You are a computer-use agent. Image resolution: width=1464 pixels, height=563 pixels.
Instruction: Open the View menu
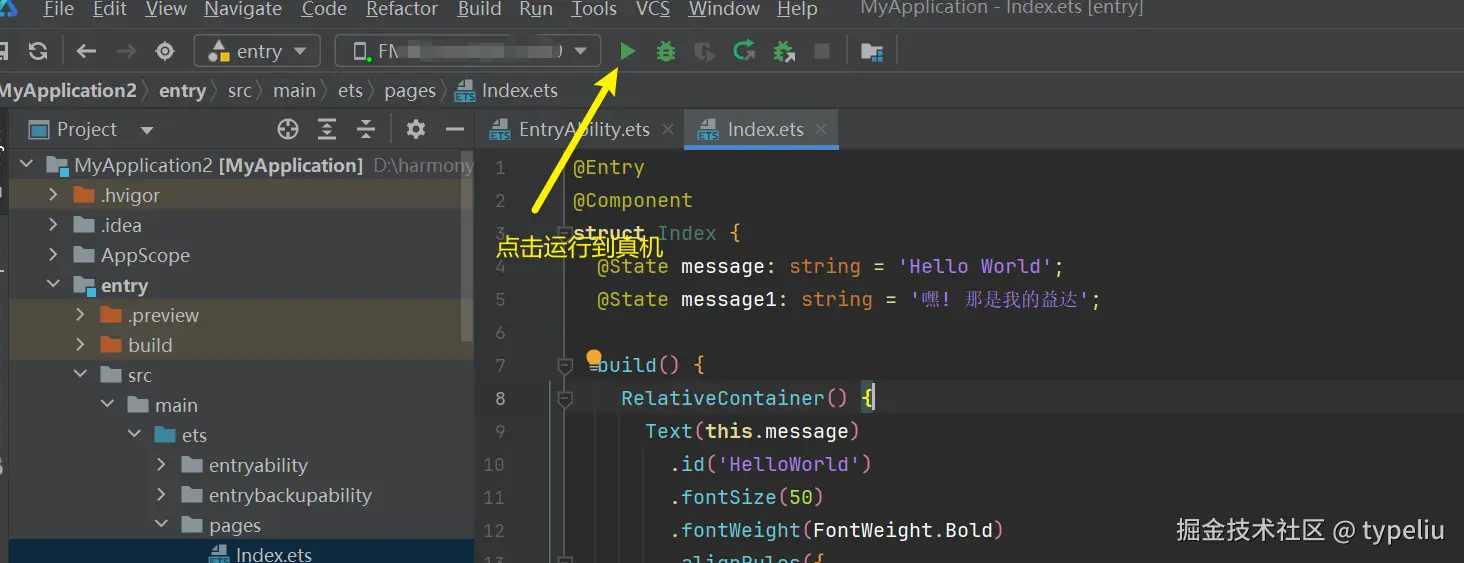(x=166, y=9)
